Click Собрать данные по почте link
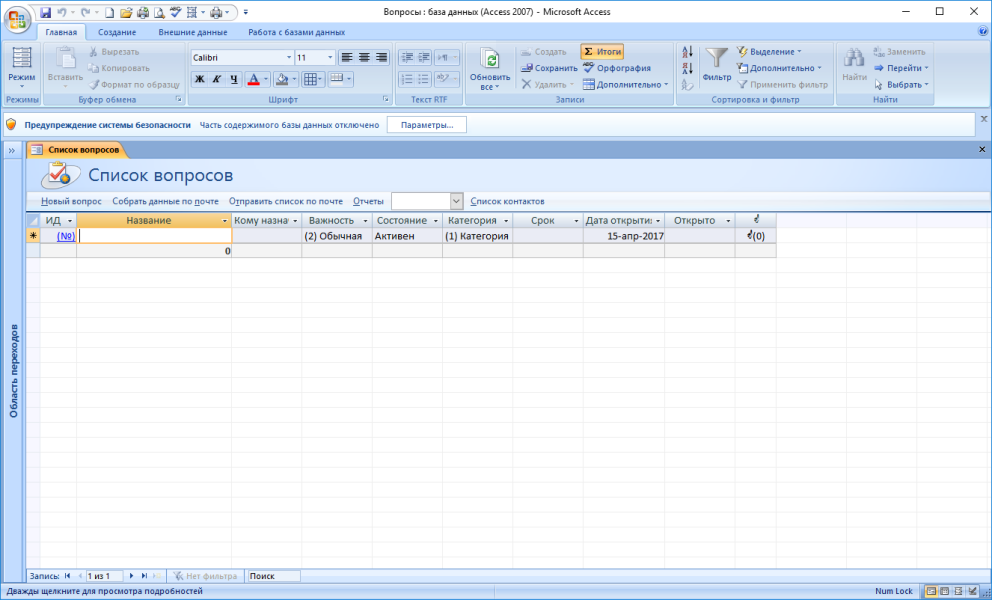This screenshot has width=992, height=600. click(x=166, y=201)
